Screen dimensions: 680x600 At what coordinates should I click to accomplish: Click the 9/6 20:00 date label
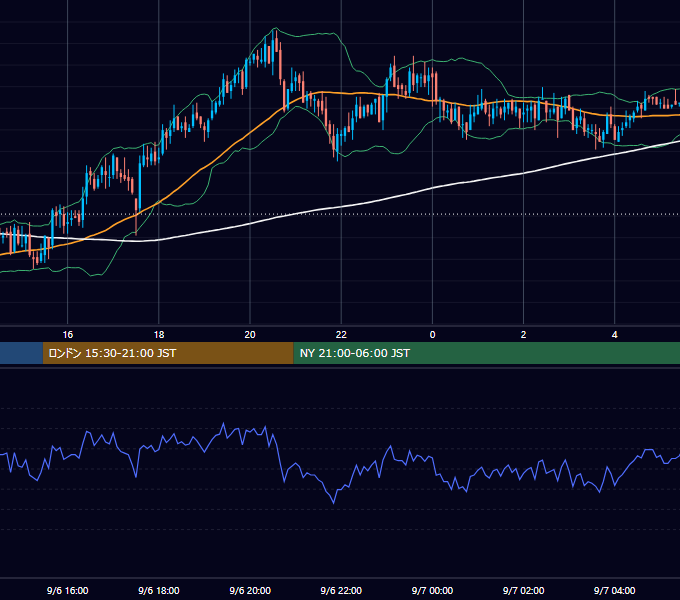pos(250,590)
